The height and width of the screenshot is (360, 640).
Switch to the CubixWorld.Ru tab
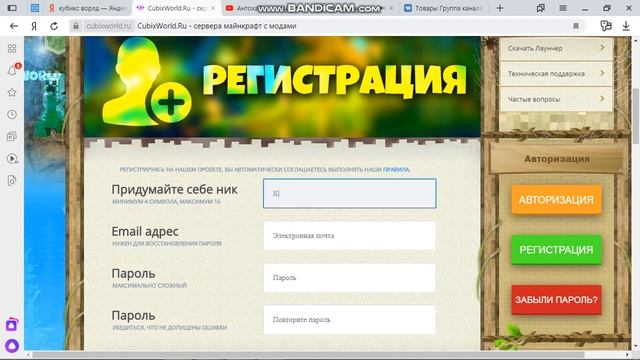(x=177, y=8)
